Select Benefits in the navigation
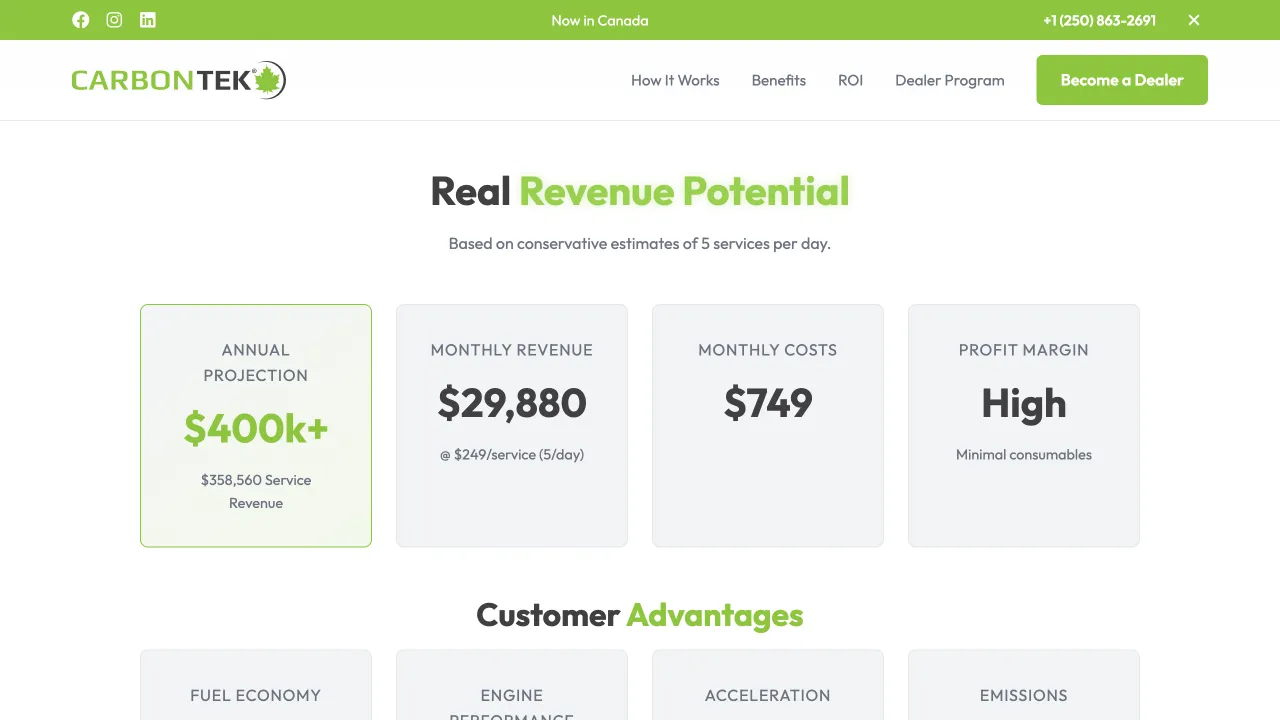The height and width of the screenshot is (720, 1280). pos(779,80)
